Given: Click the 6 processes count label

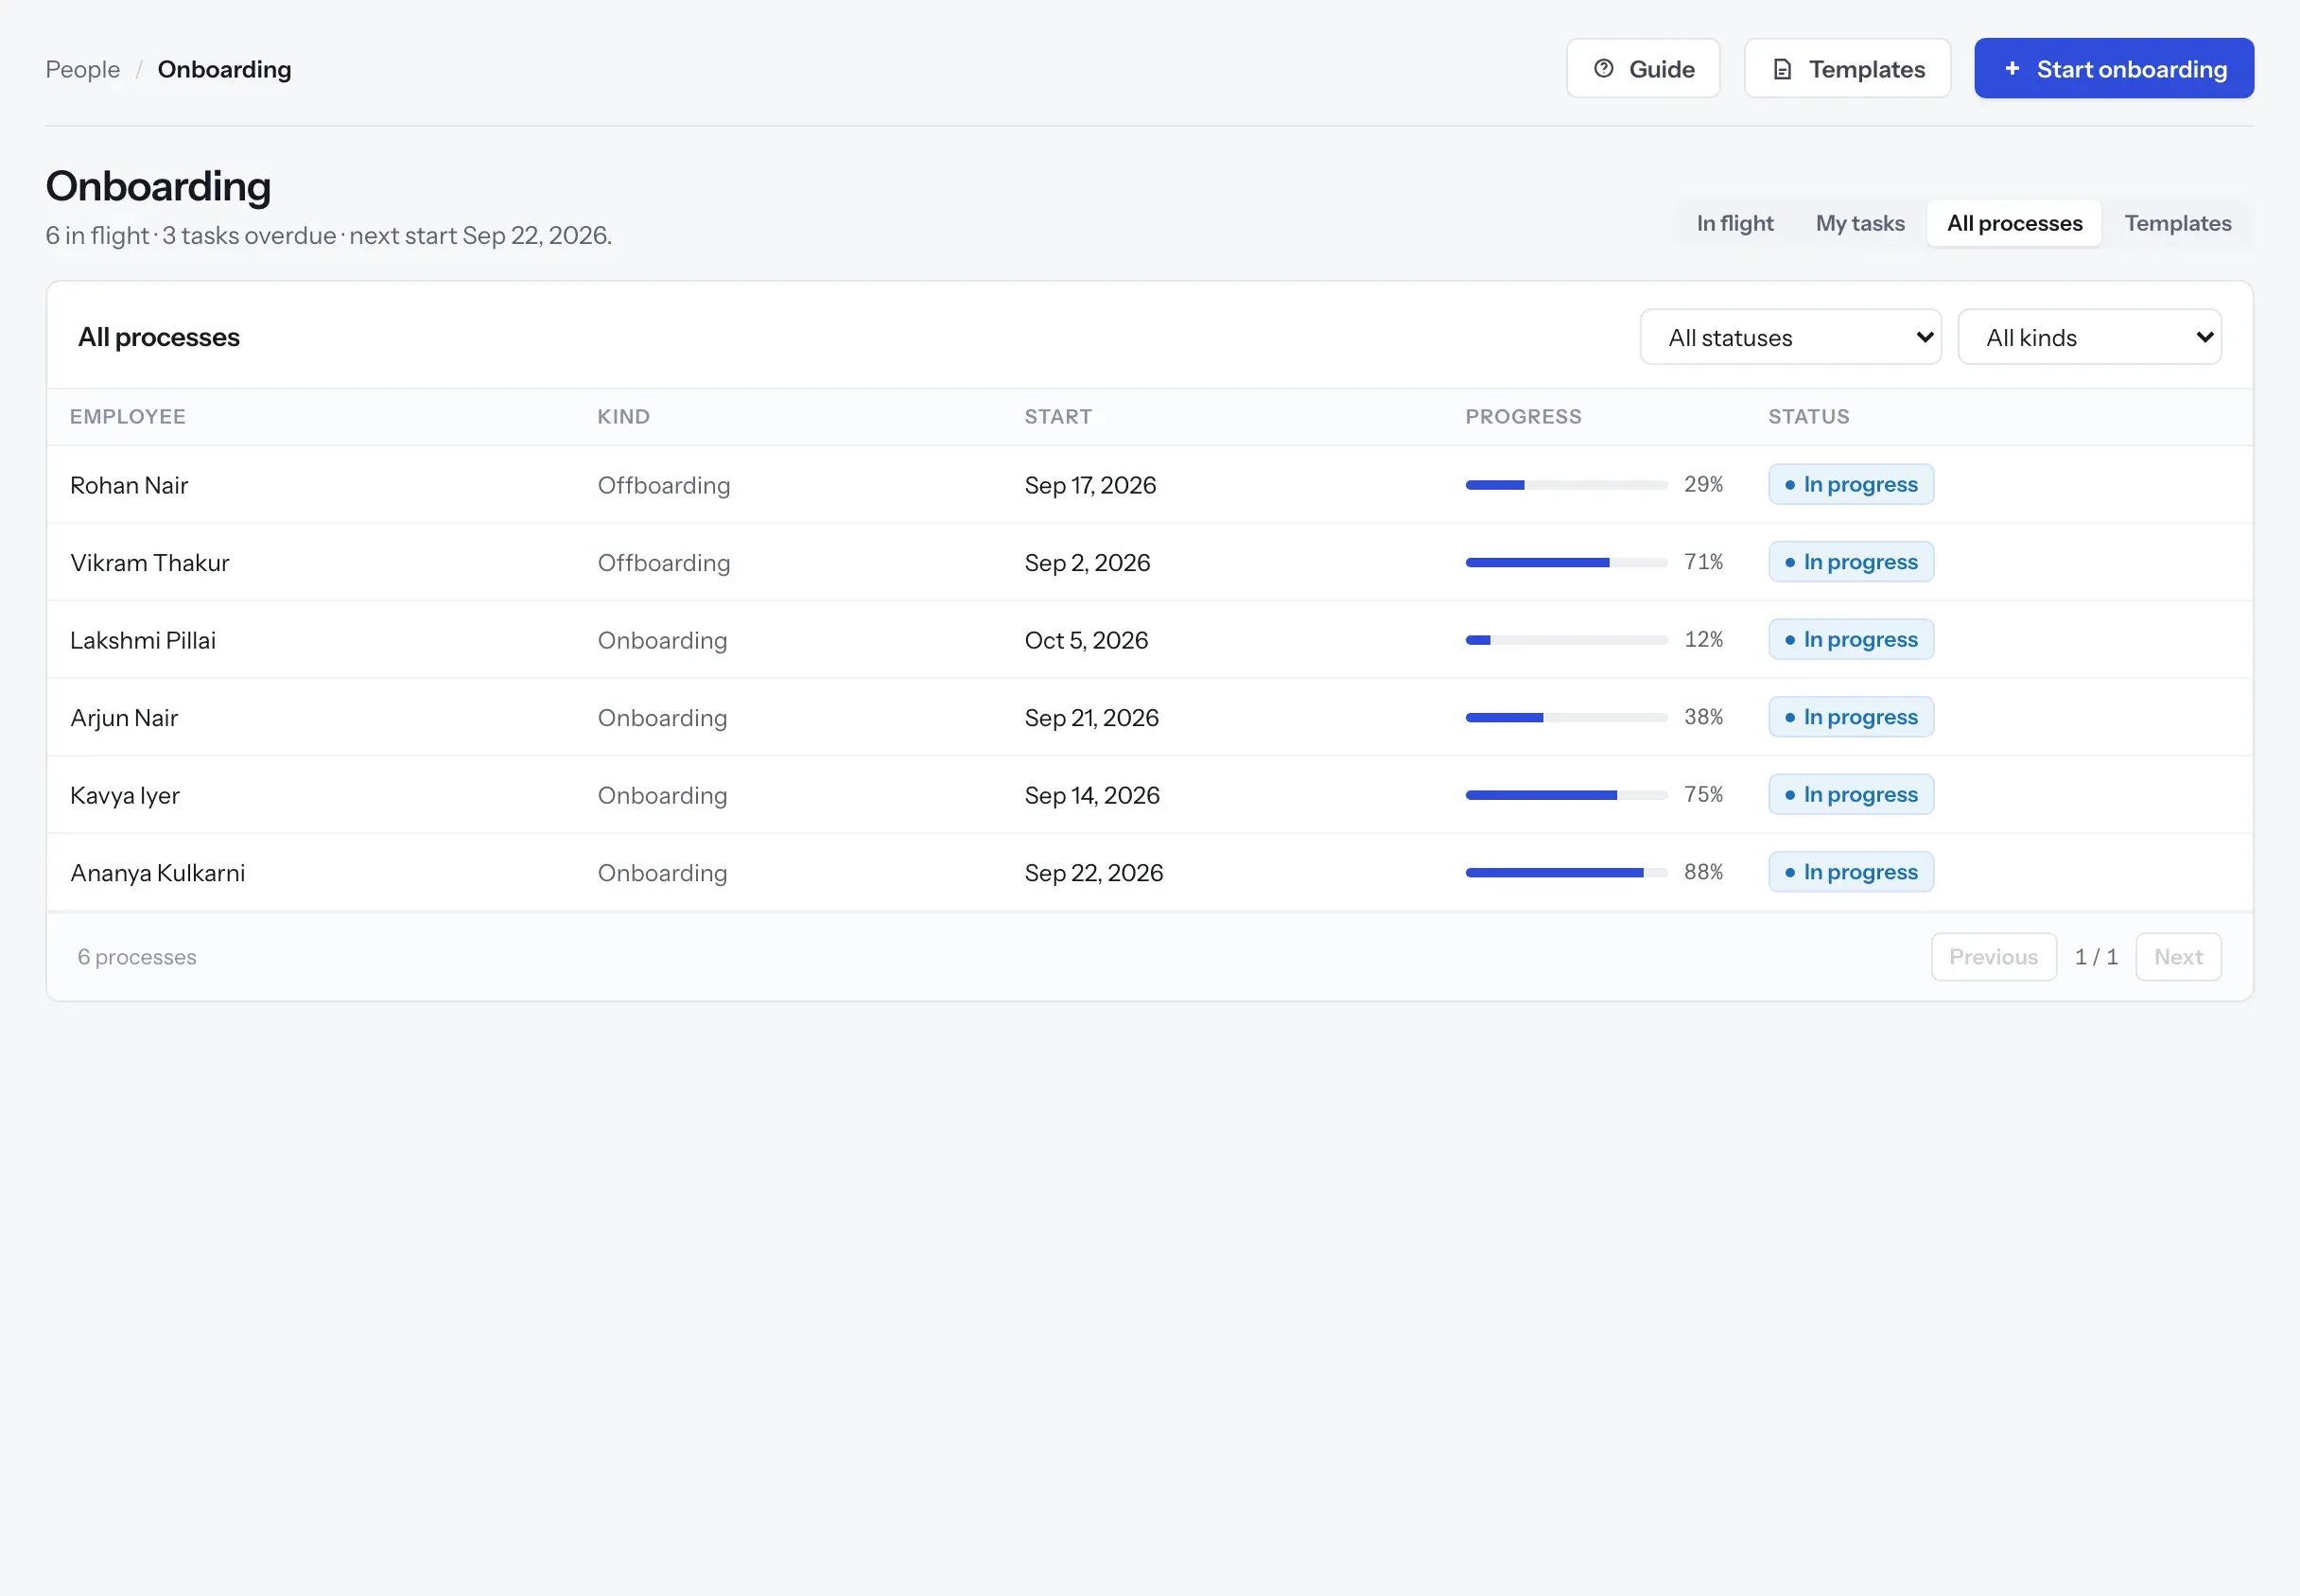Looking at the screenshot, I should click(x=137, y=957).
